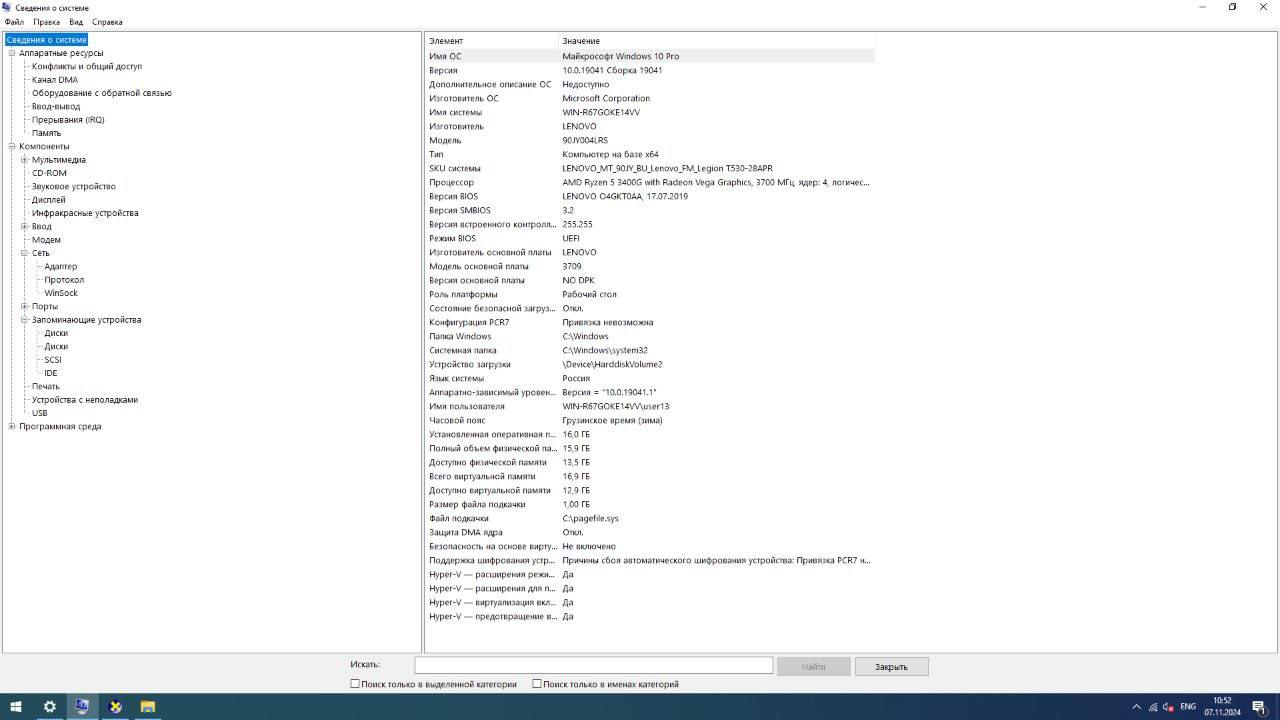
Task: Open the Справка menu
Action: [107, 22]
